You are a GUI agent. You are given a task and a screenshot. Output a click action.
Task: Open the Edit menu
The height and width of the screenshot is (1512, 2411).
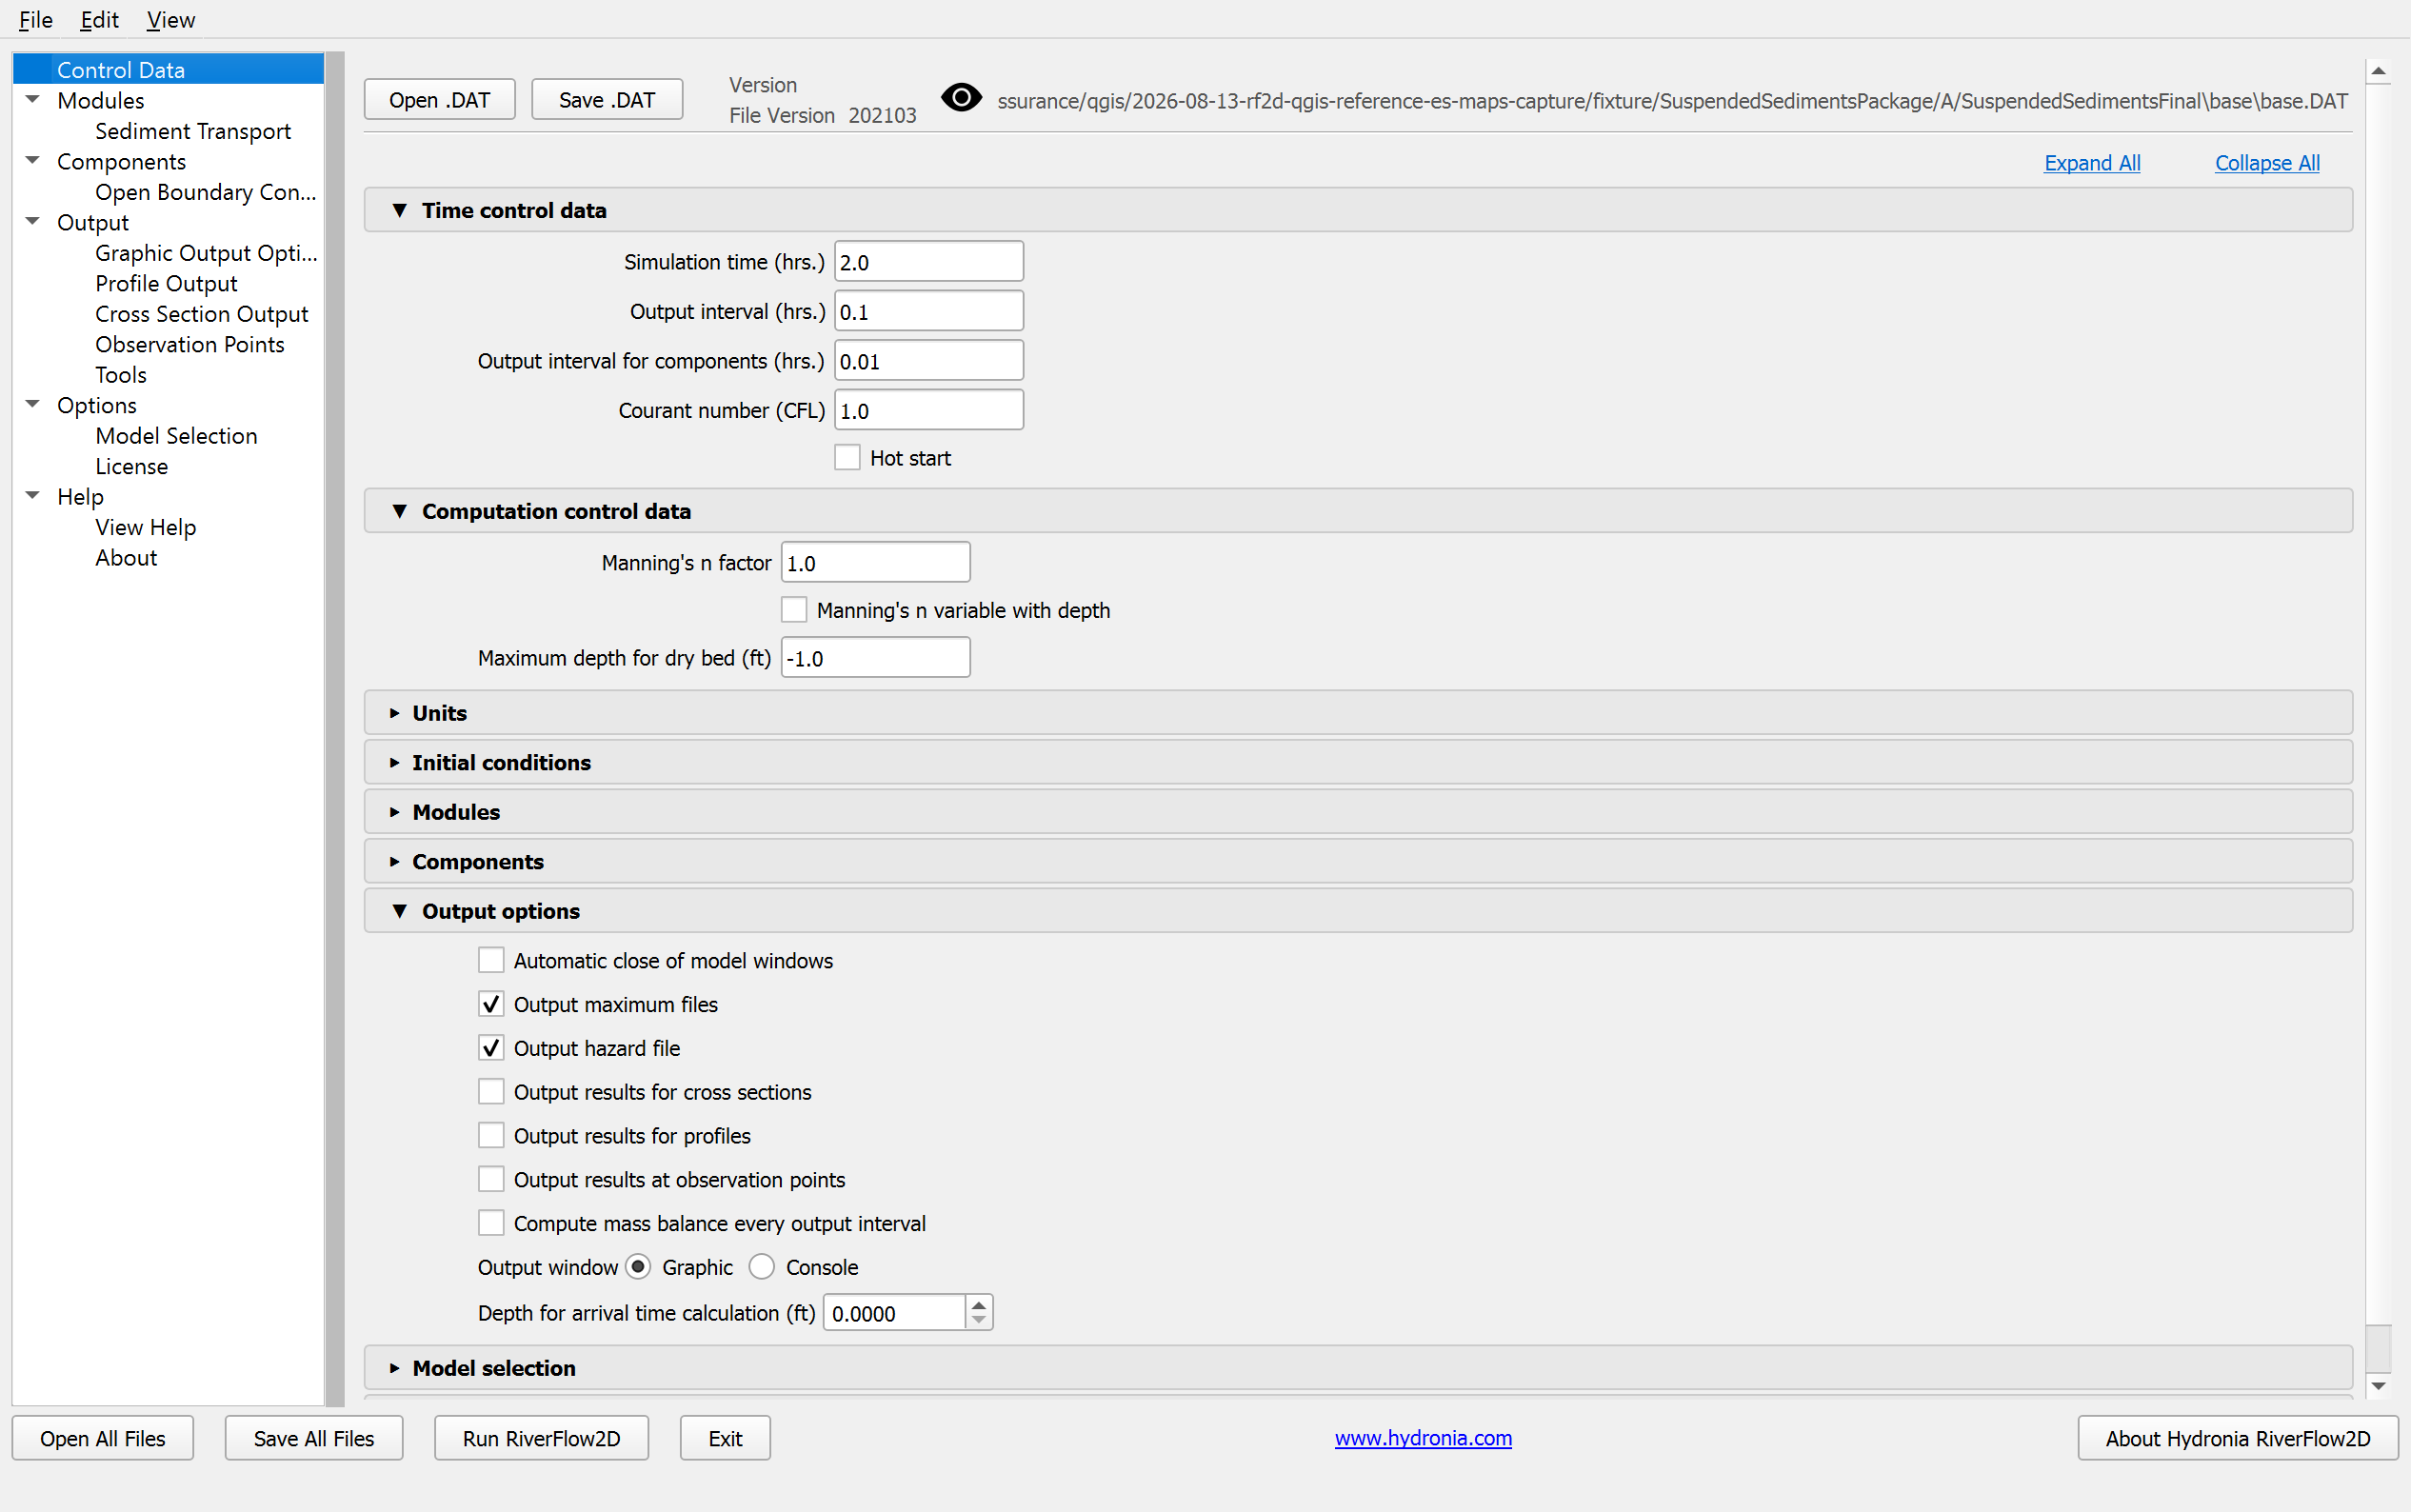pyautogui.click(x=99, y=20)
